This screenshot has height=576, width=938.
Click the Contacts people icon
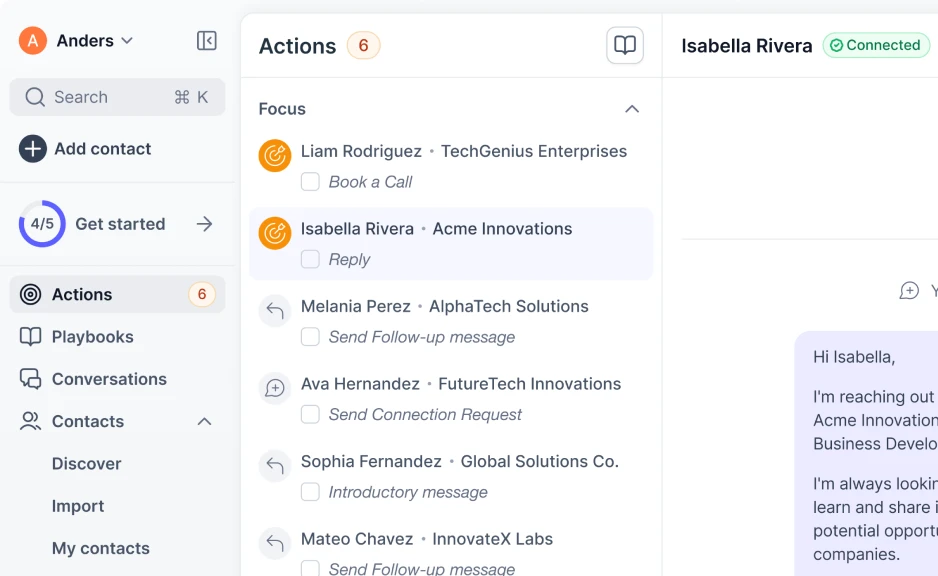point(31,421)
